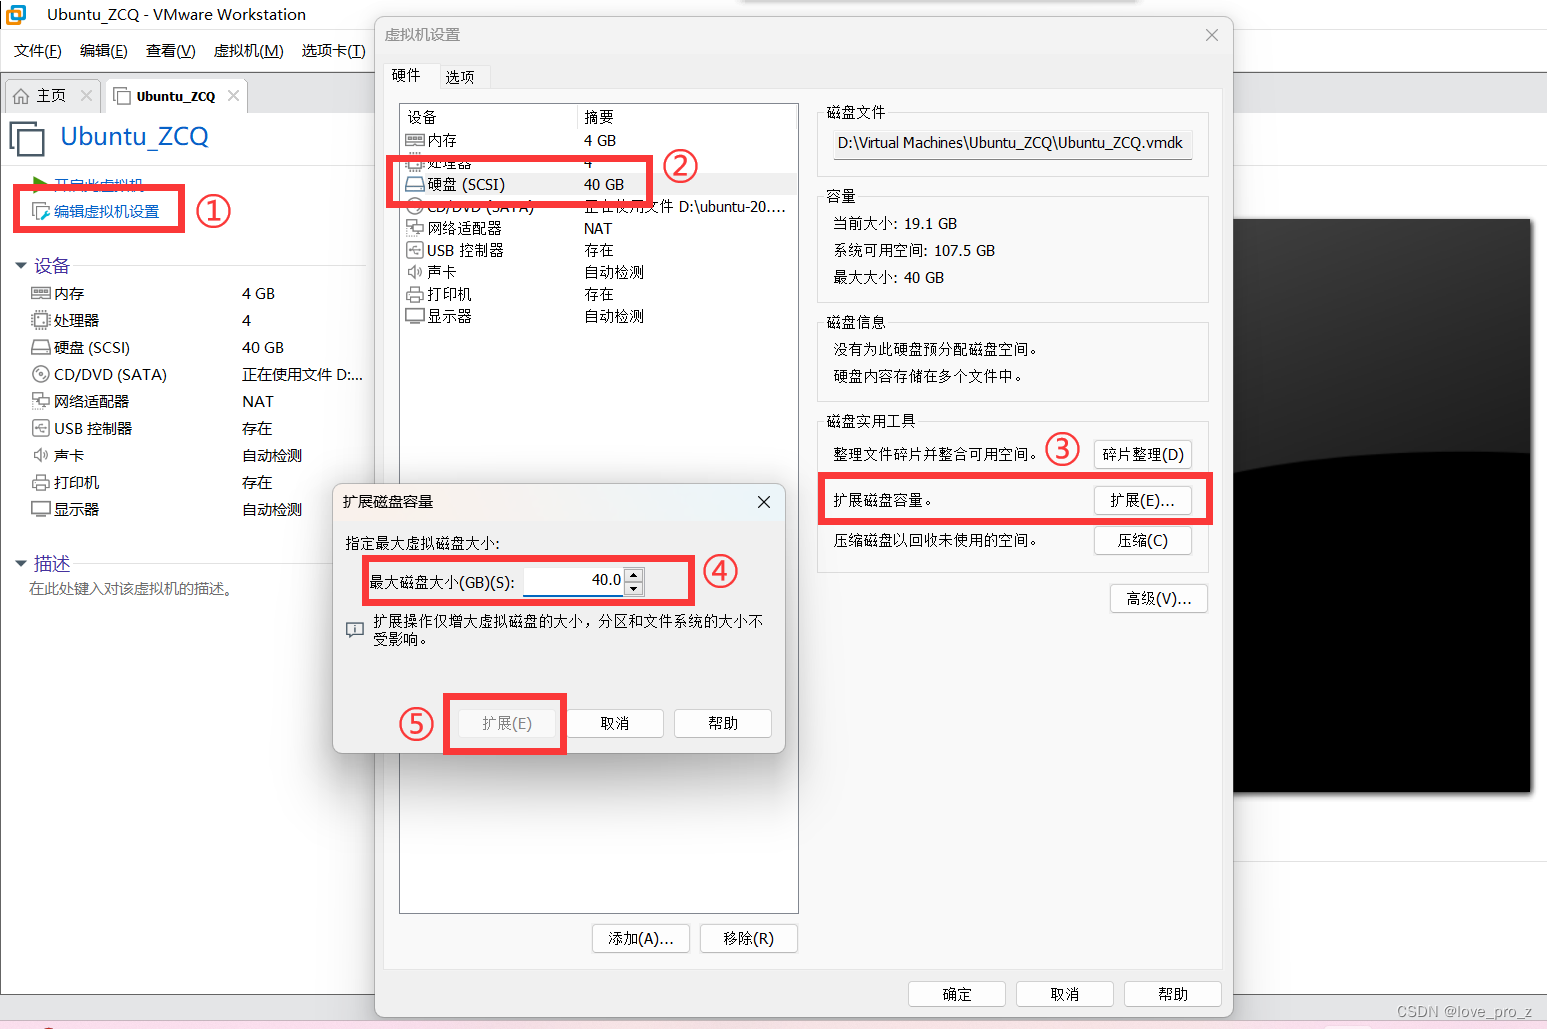Increment the maximum disk size spinner
The width and height of the screenshot is (1547, 1029).
[633, 574]
